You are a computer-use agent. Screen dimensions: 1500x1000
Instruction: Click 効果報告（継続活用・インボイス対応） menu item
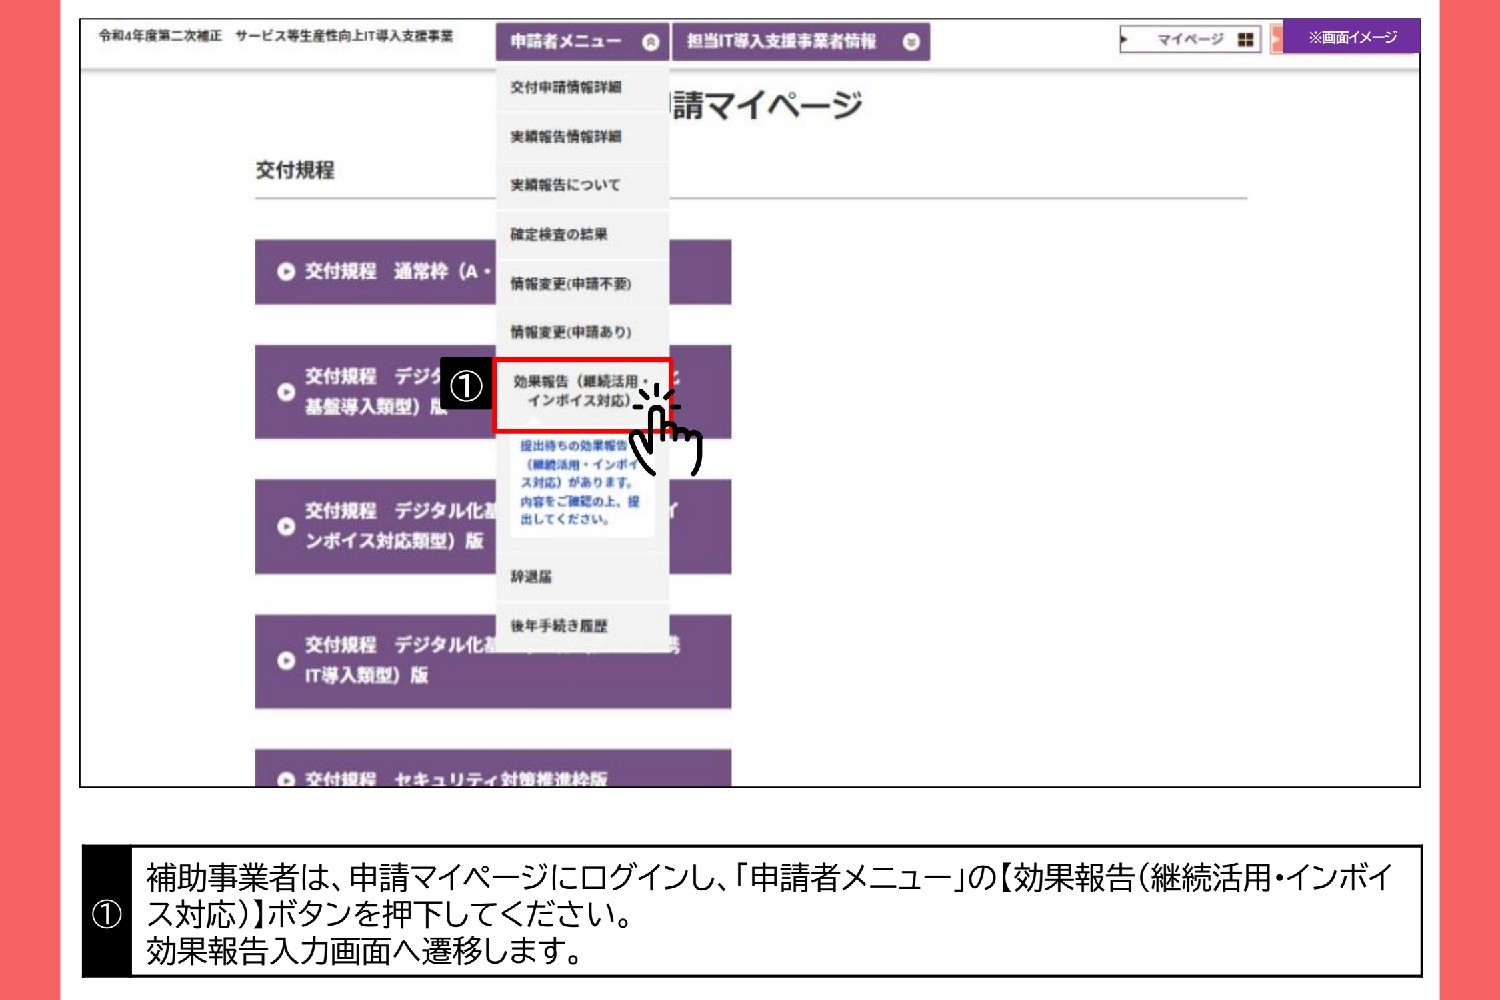(x=580, y=391)
